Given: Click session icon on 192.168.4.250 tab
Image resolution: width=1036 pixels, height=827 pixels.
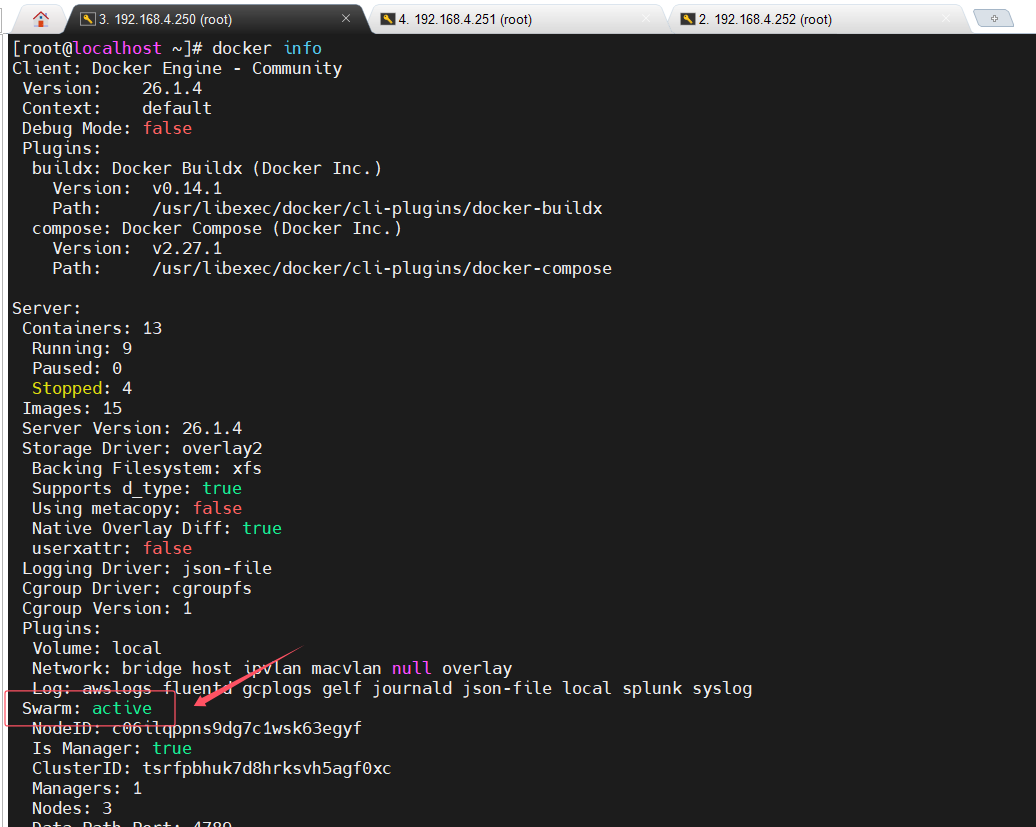Looking at the screenshot, I should [x=88, y=19].
